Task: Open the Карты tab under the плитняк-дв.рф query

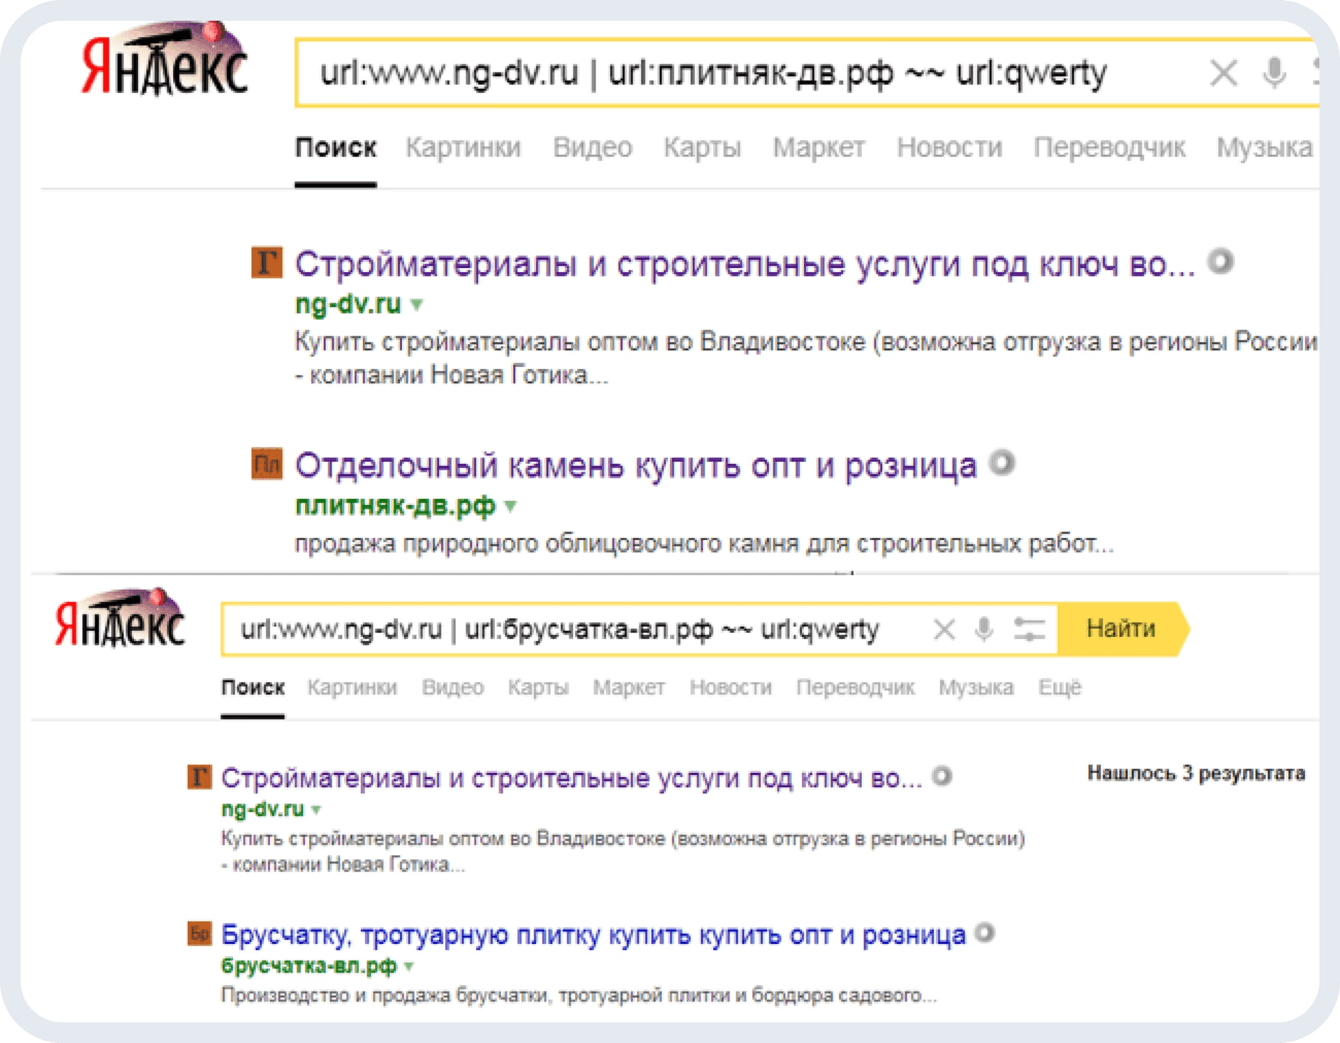Action: (x=702, y=148)
